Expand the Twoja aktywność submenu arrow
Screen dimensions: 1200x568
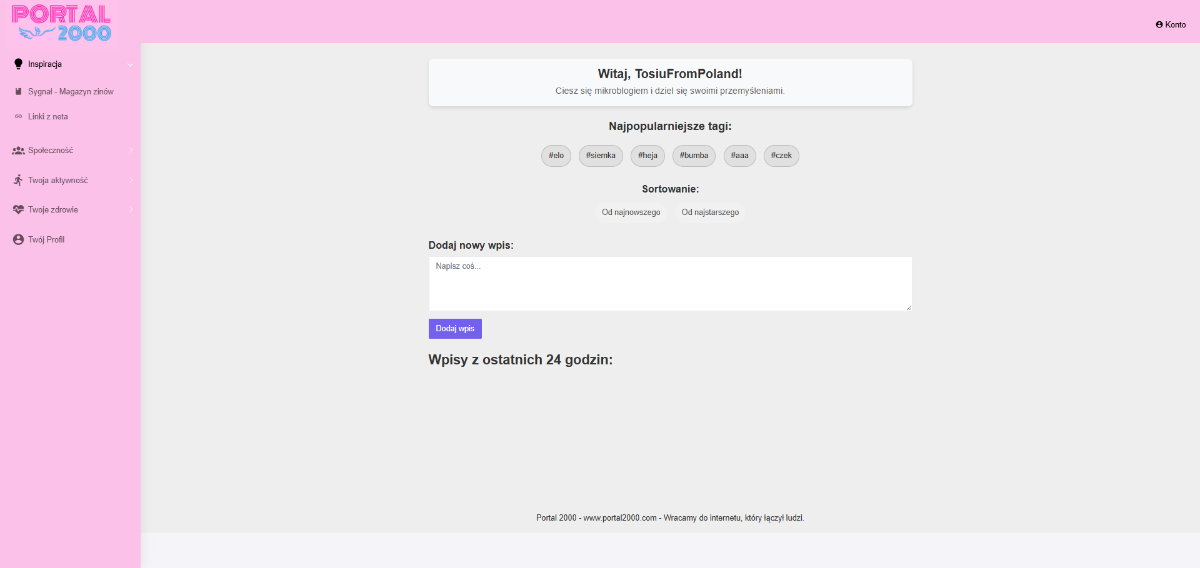click(130, 180)
